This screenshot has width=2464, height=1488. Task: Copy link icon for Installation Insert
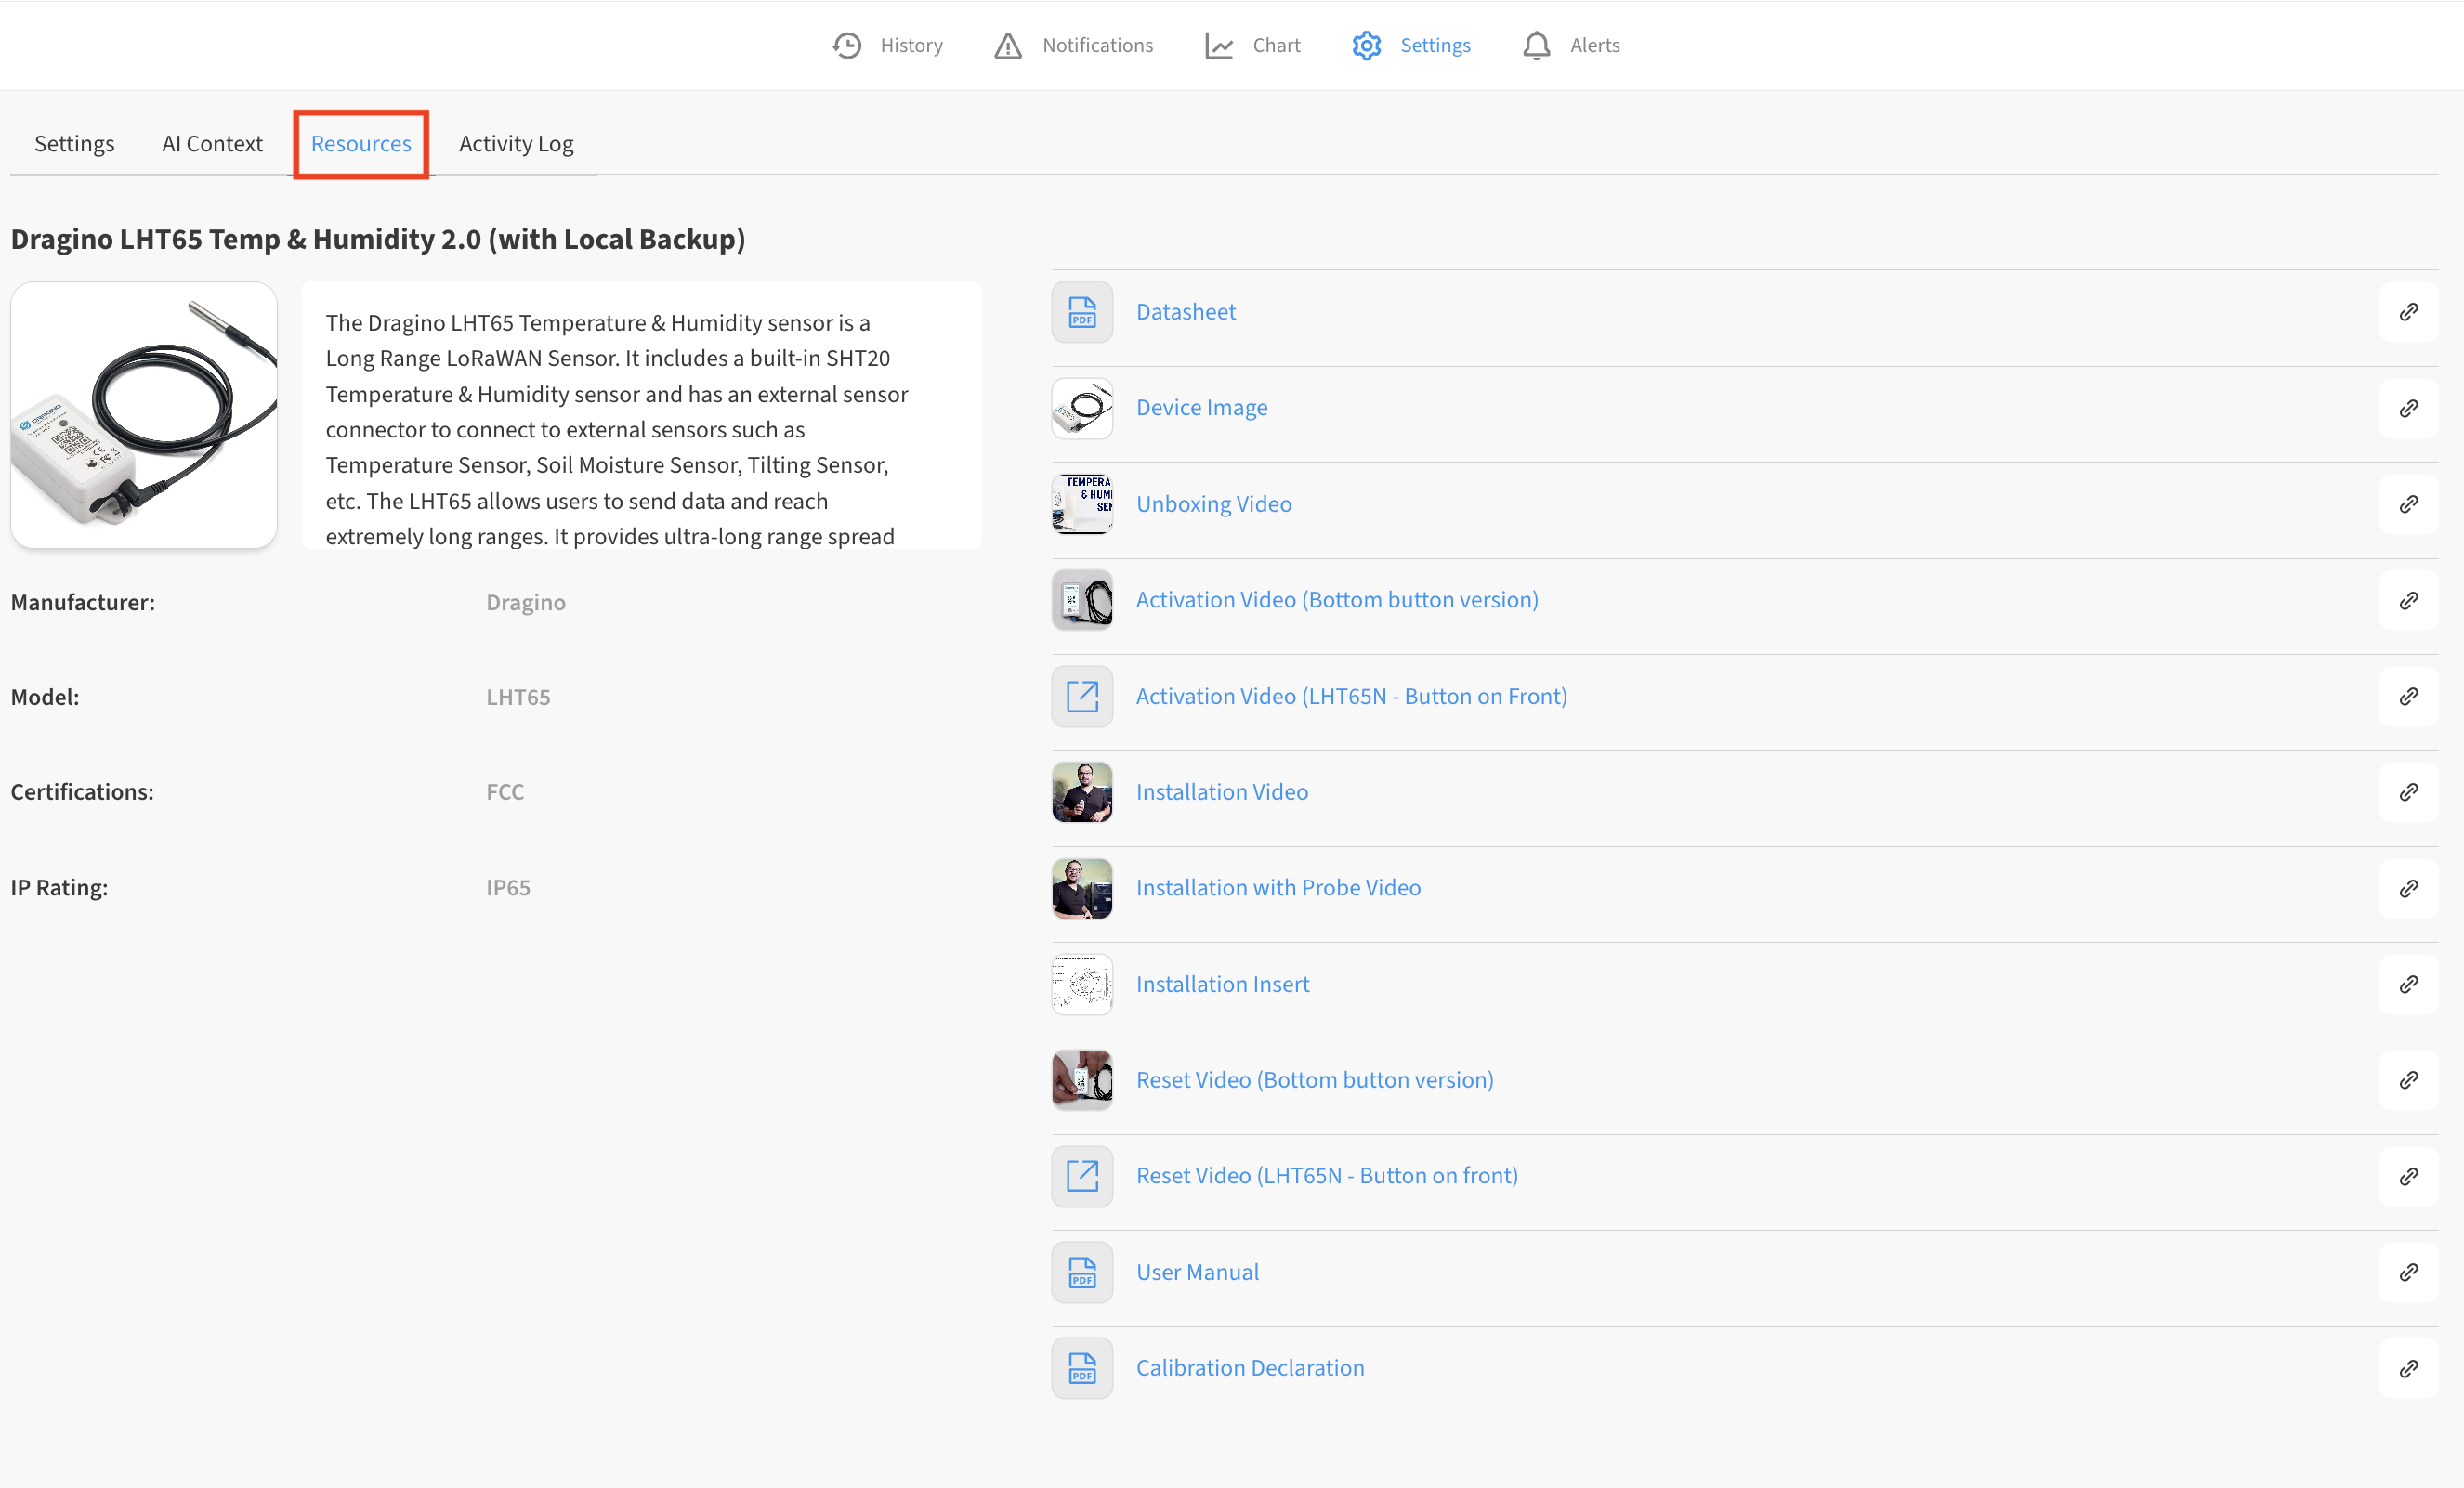tap(2408, 984)
